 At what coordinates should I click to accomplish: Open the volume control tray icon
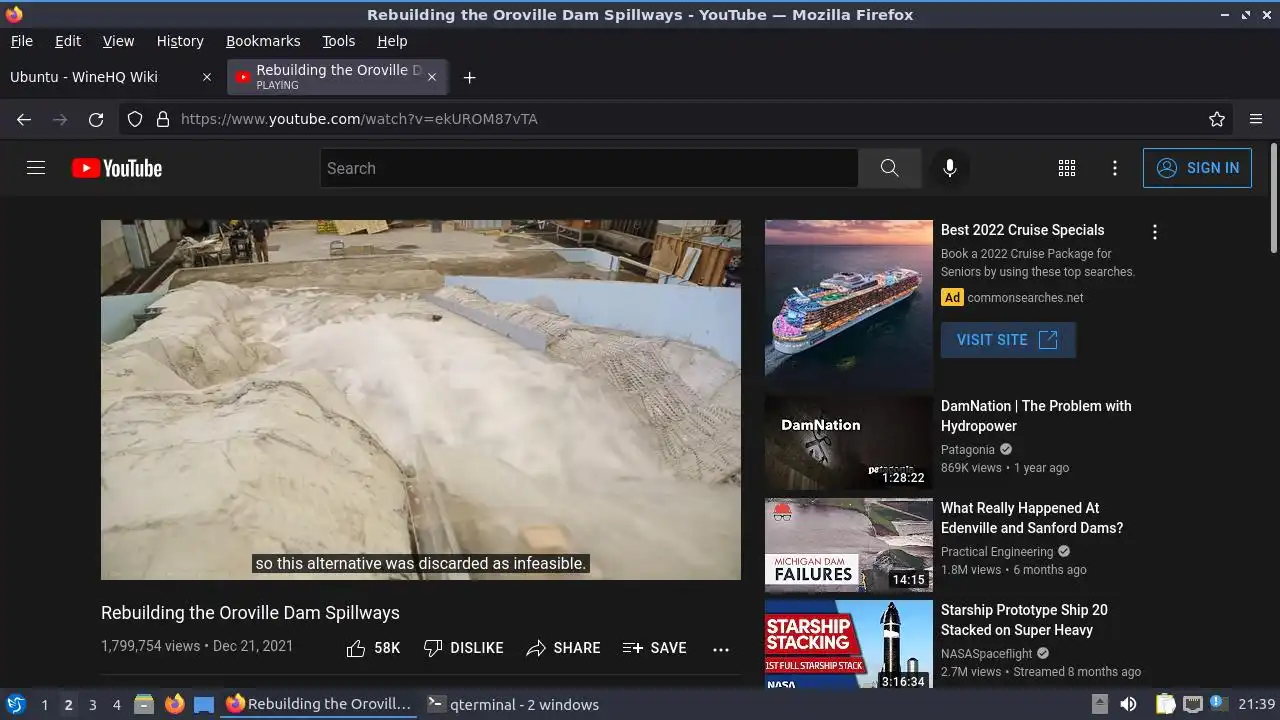pyautogui.click(x=1128, y=704)
